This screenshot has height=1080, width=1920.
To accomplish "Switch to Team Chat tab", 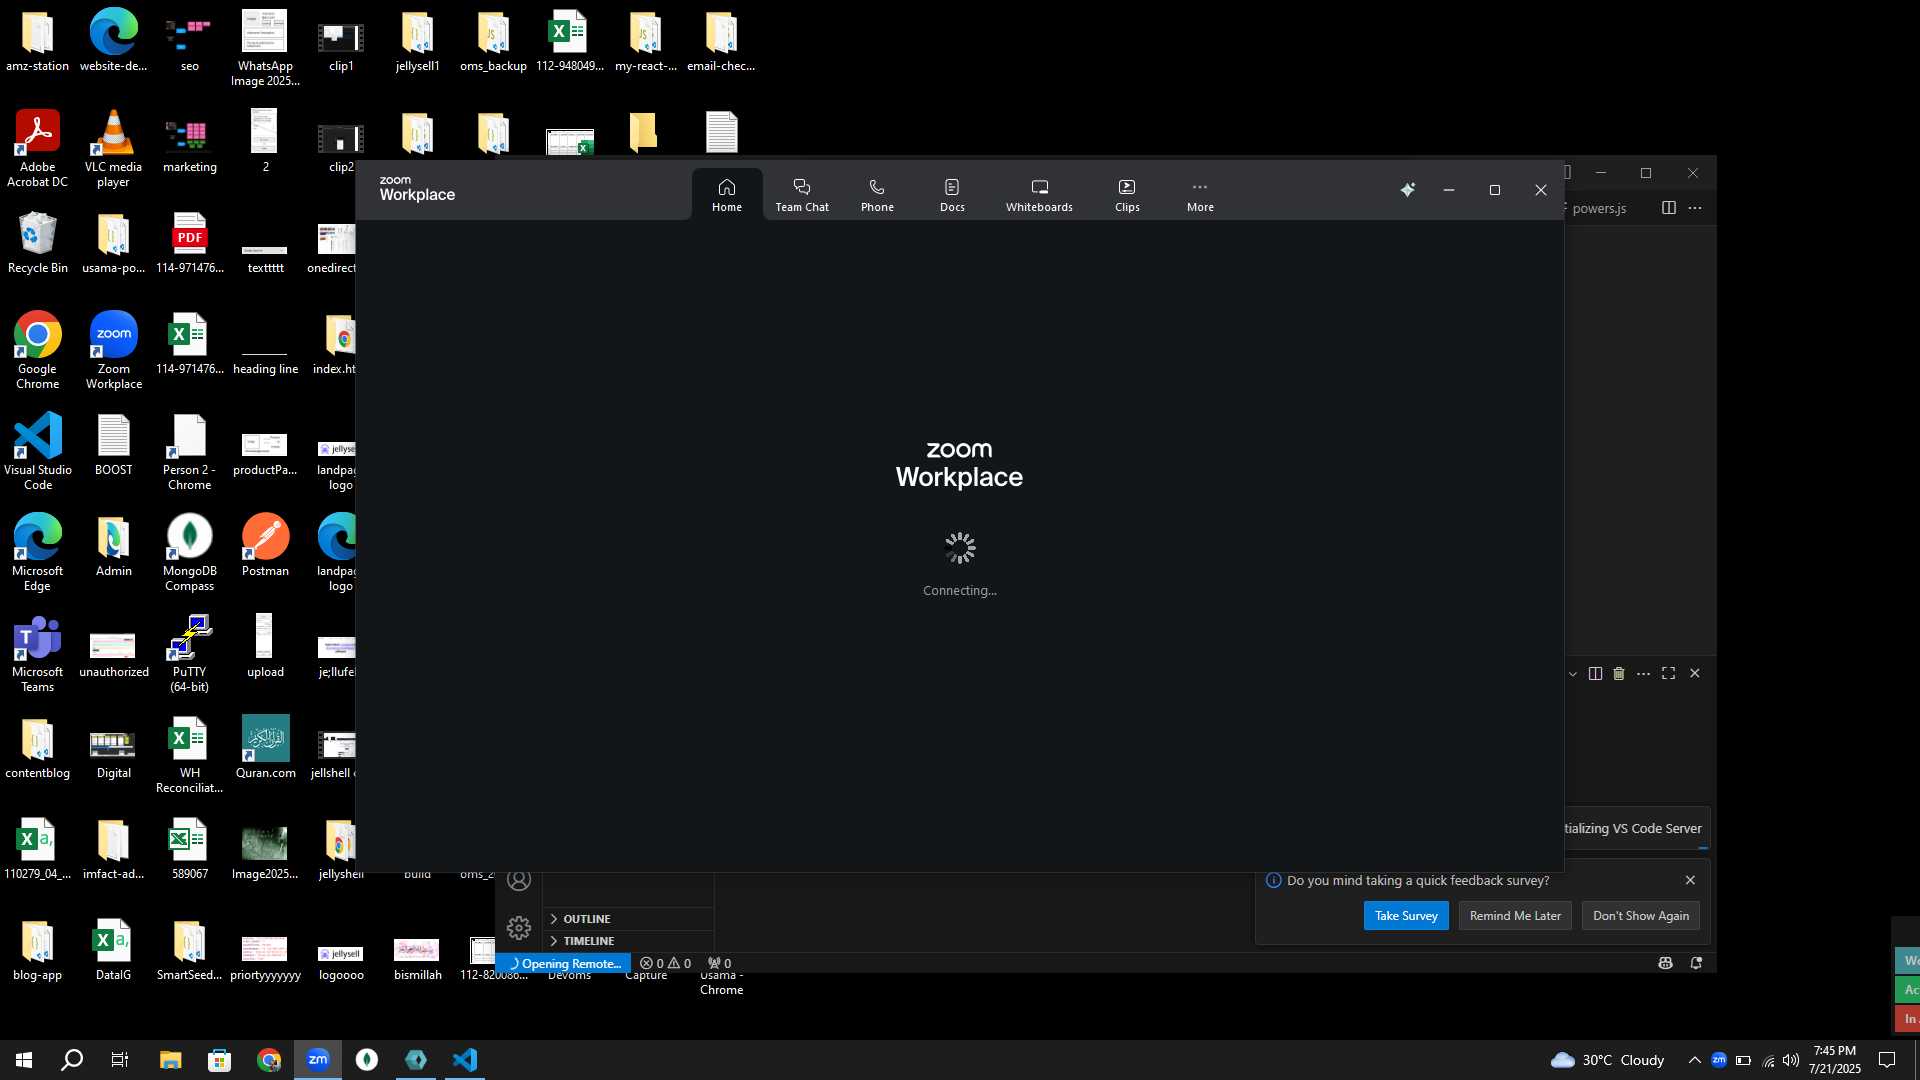I will (802, 195).
